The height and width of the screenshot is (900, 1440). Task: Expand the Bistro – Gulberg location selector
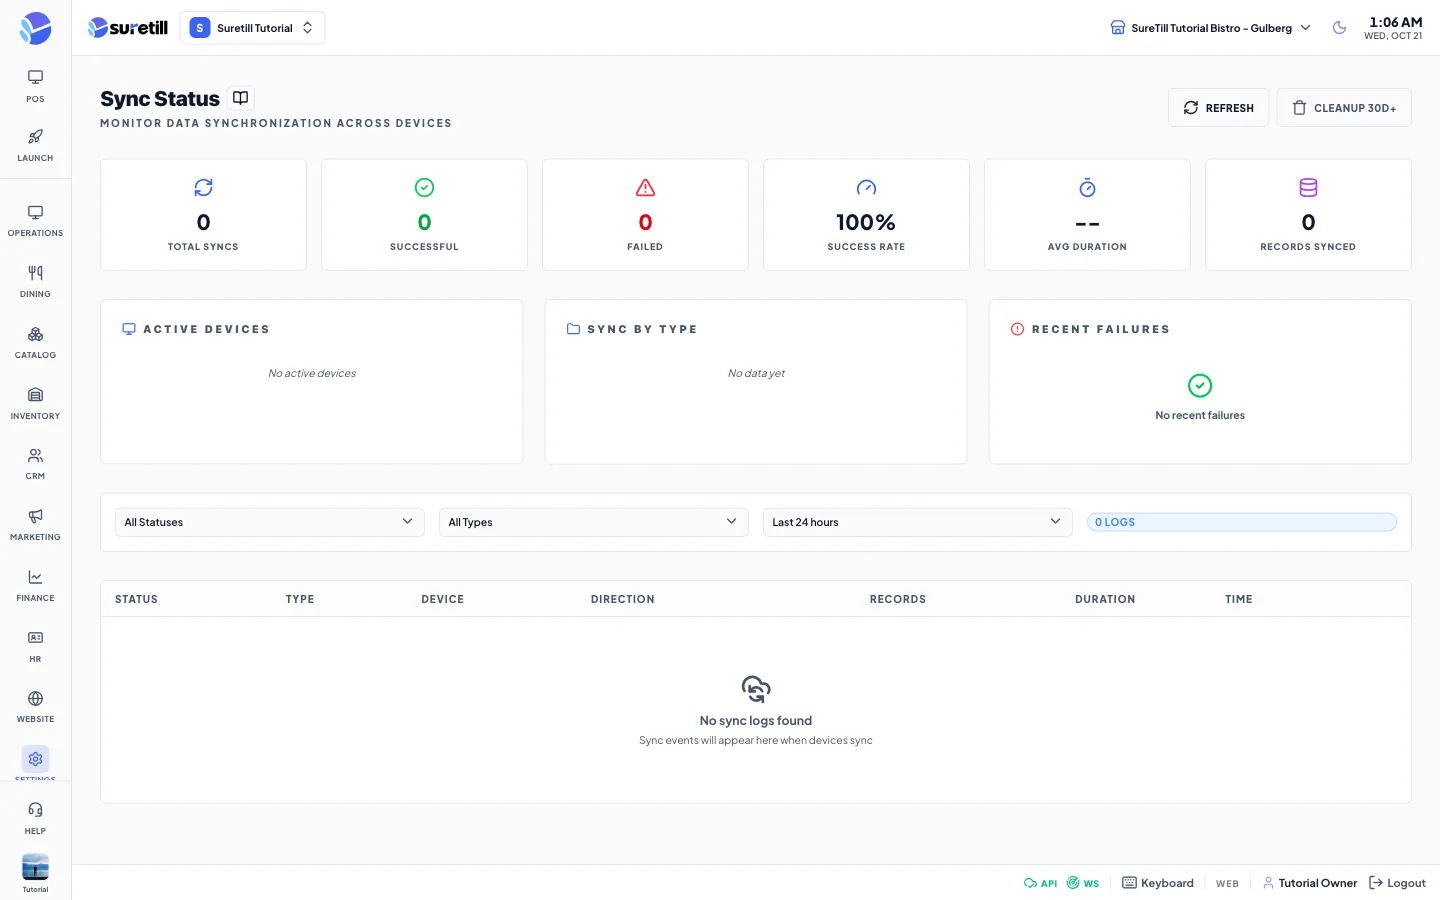click(1210, 28)
